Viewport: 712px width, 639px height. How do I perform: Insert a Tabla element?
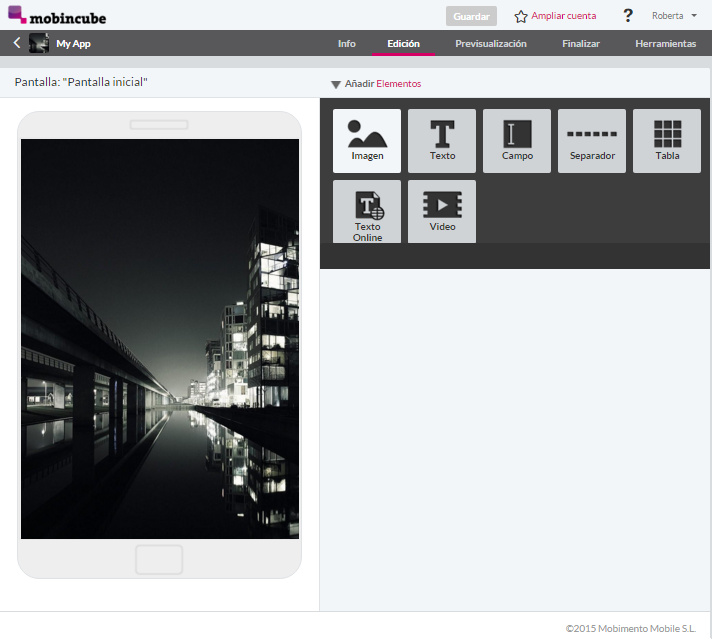(x=667, y=141)
